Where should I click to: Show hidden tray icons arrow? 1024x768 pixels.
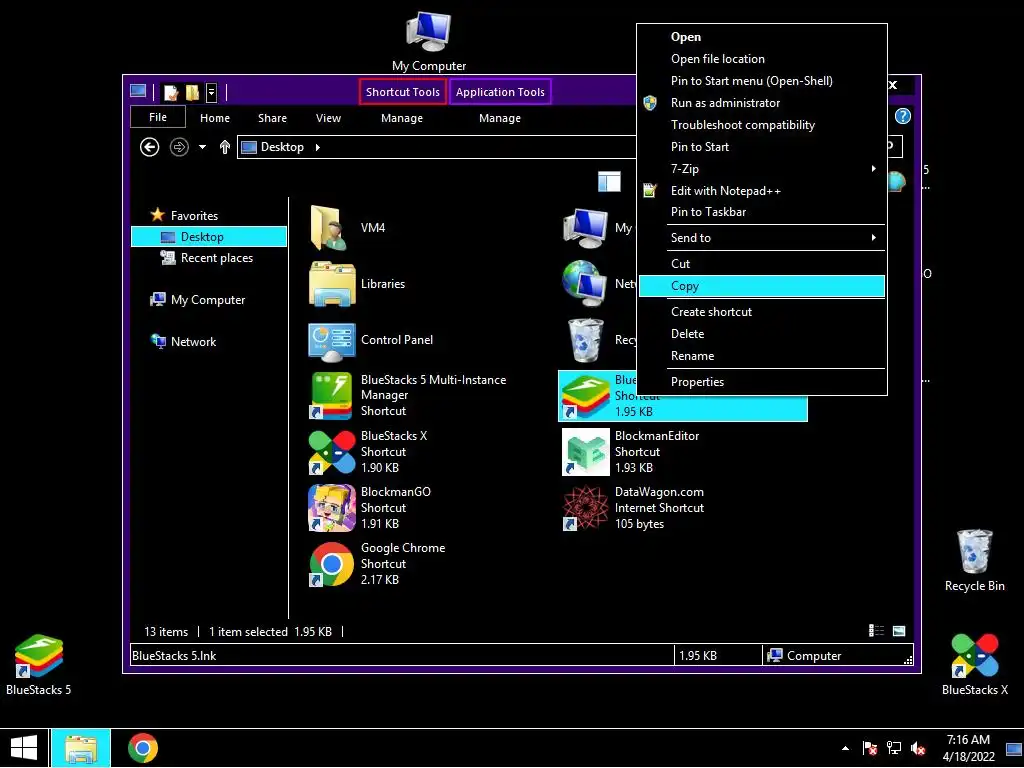[x=846, y=748]
